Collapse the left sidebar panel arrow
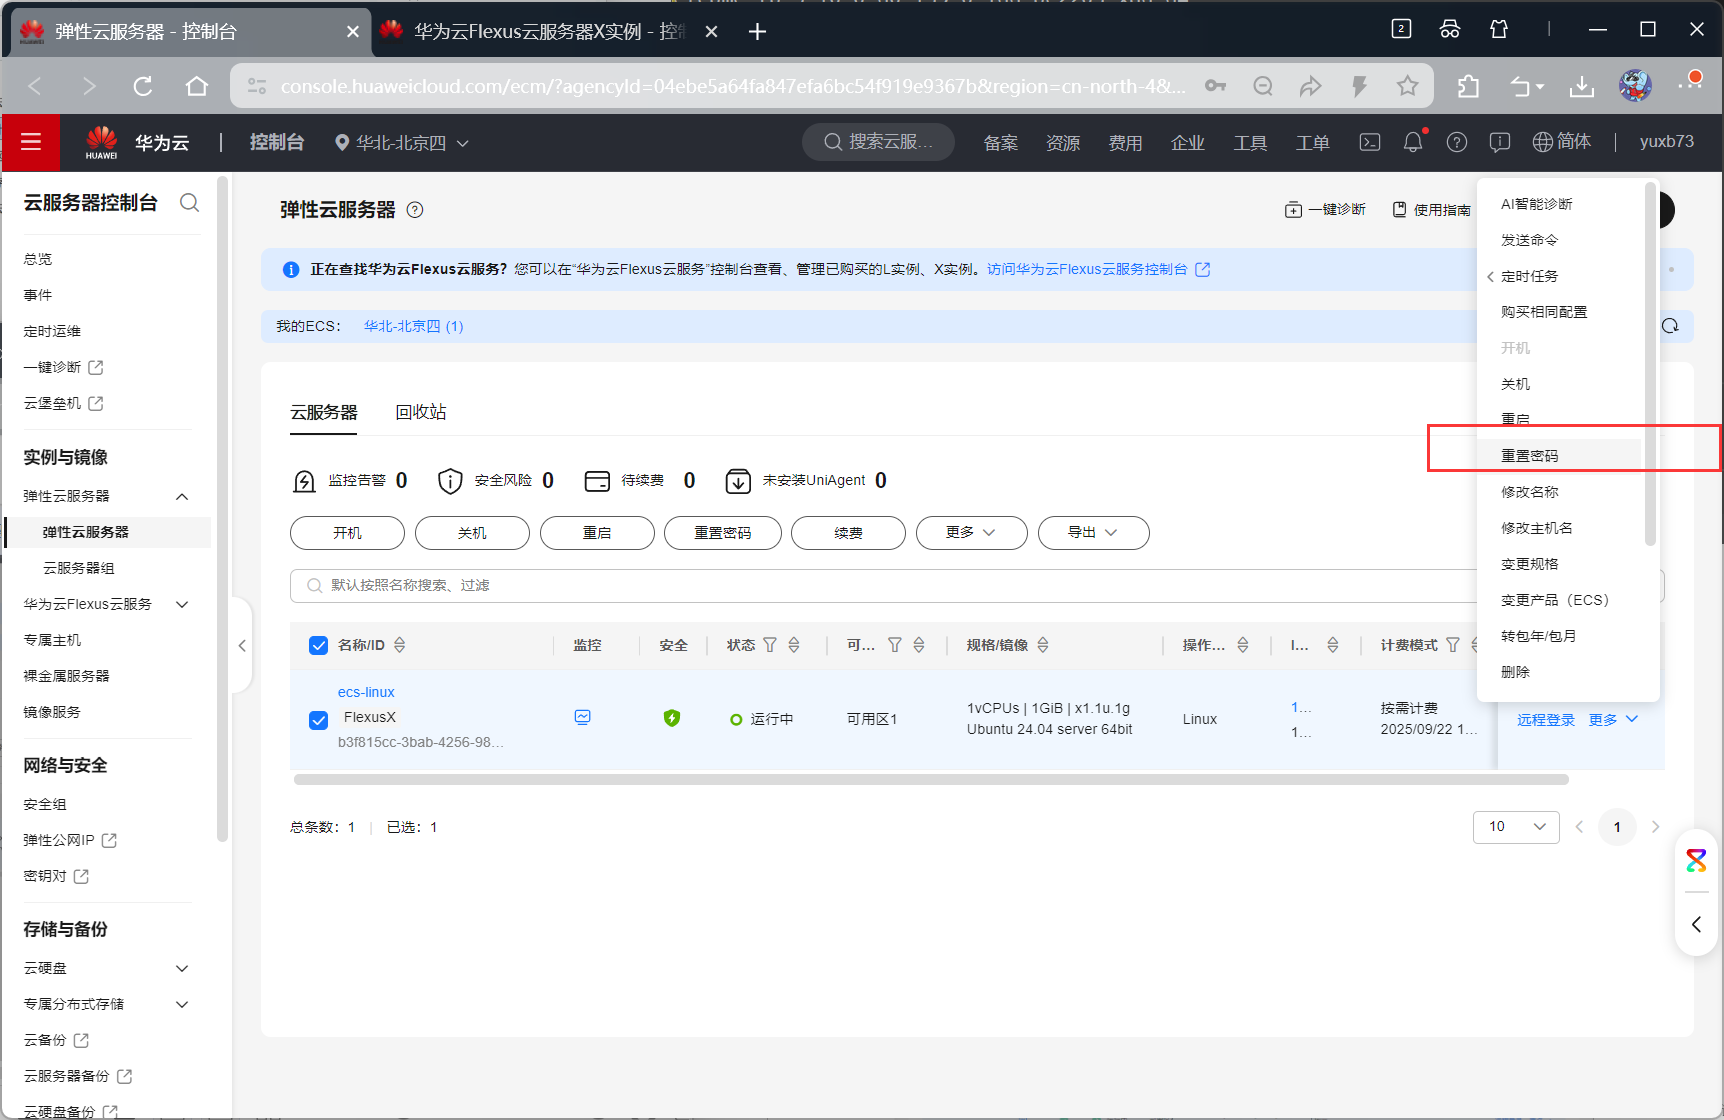 (x=241, y=646)
